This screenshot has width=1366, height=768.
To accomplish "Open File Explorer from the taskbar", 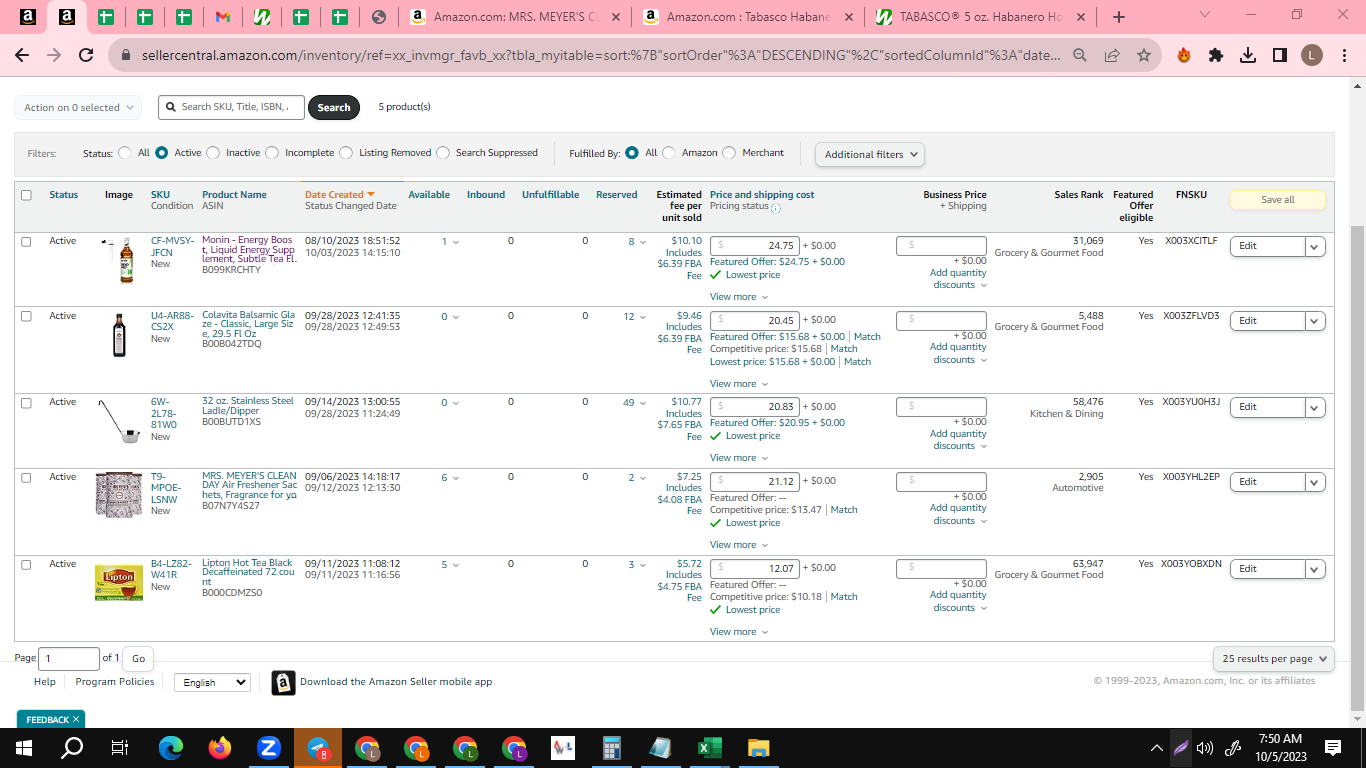I will (x=759, y=747).
